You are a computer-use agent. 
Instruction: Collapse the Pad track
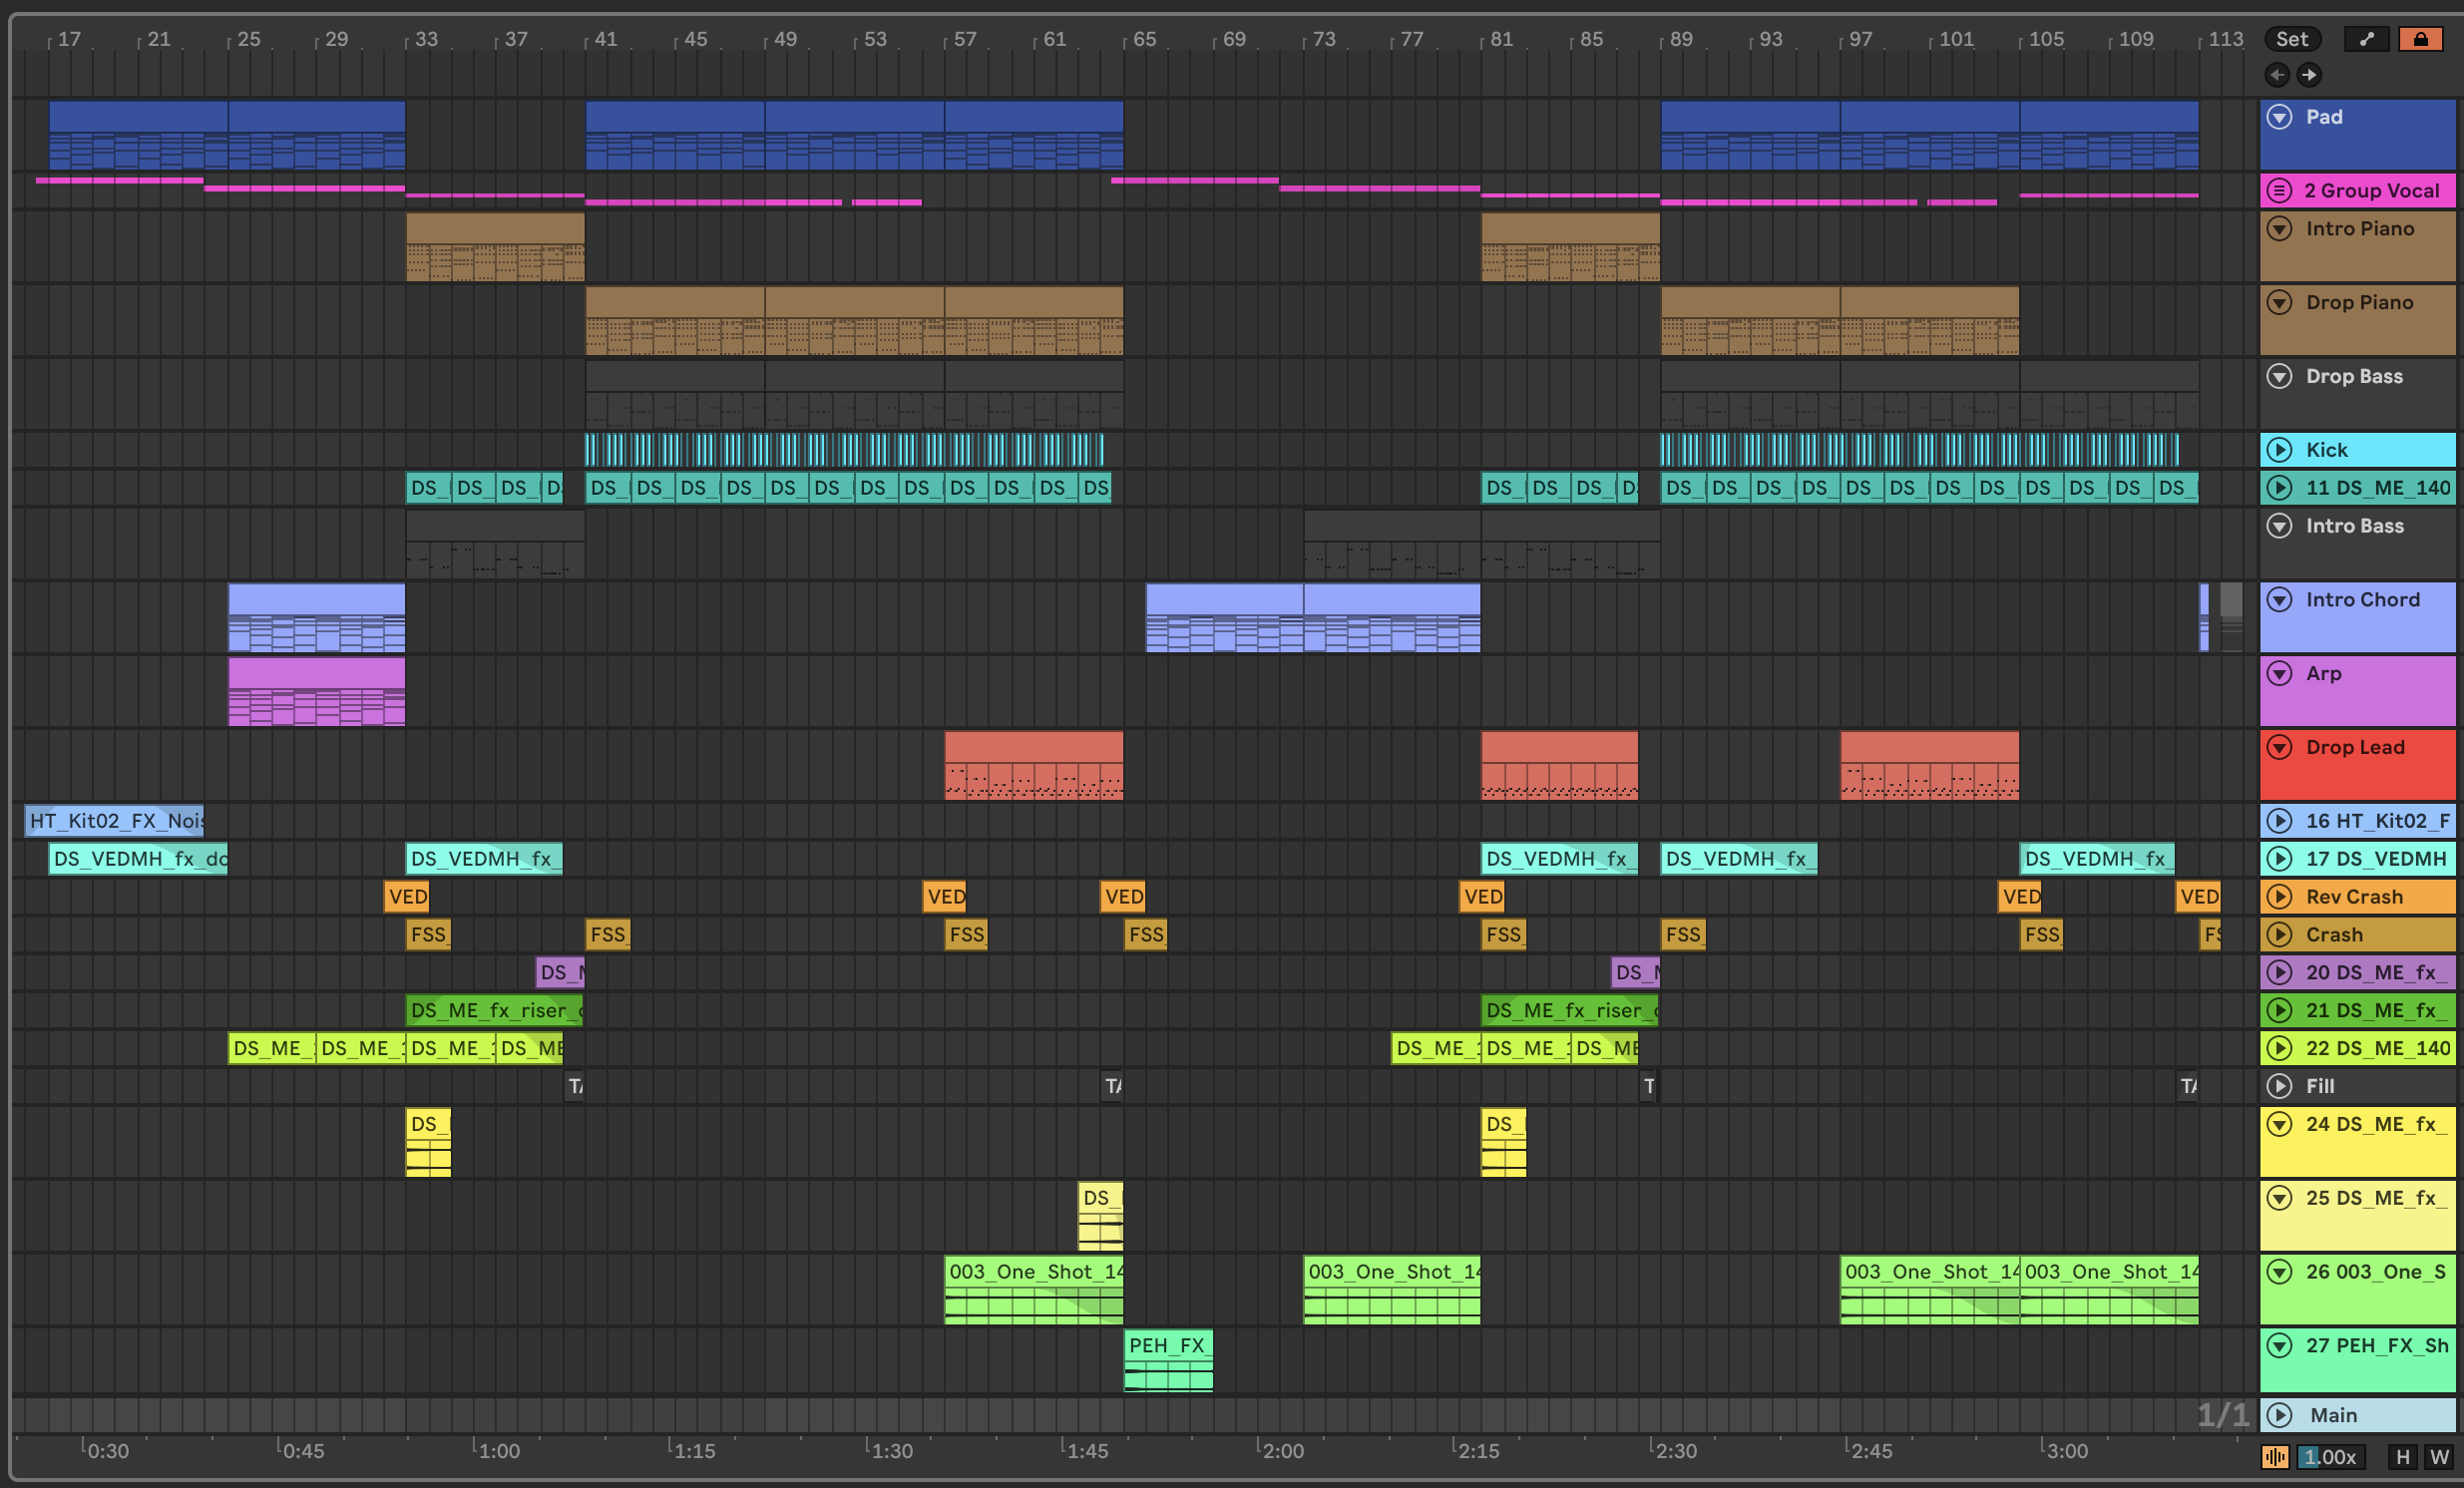2279,117
